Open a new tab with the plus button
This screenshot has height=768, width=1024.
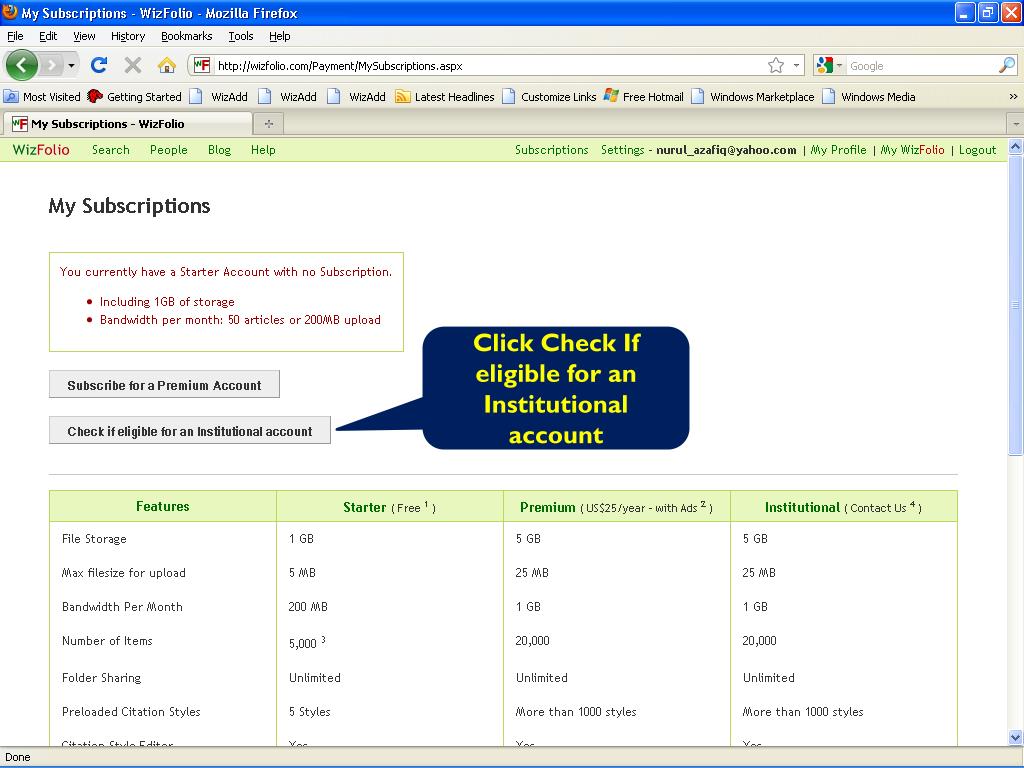(268, 123)
